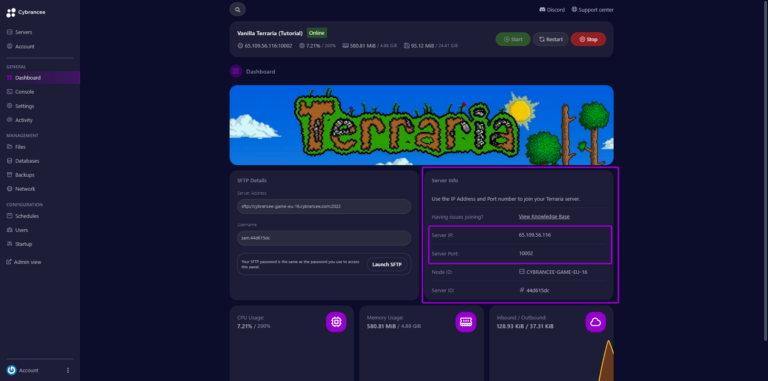The width and height of the screenshot is (768, 381).
Task: Open Databases under Management
Action: tap(23, 161)
